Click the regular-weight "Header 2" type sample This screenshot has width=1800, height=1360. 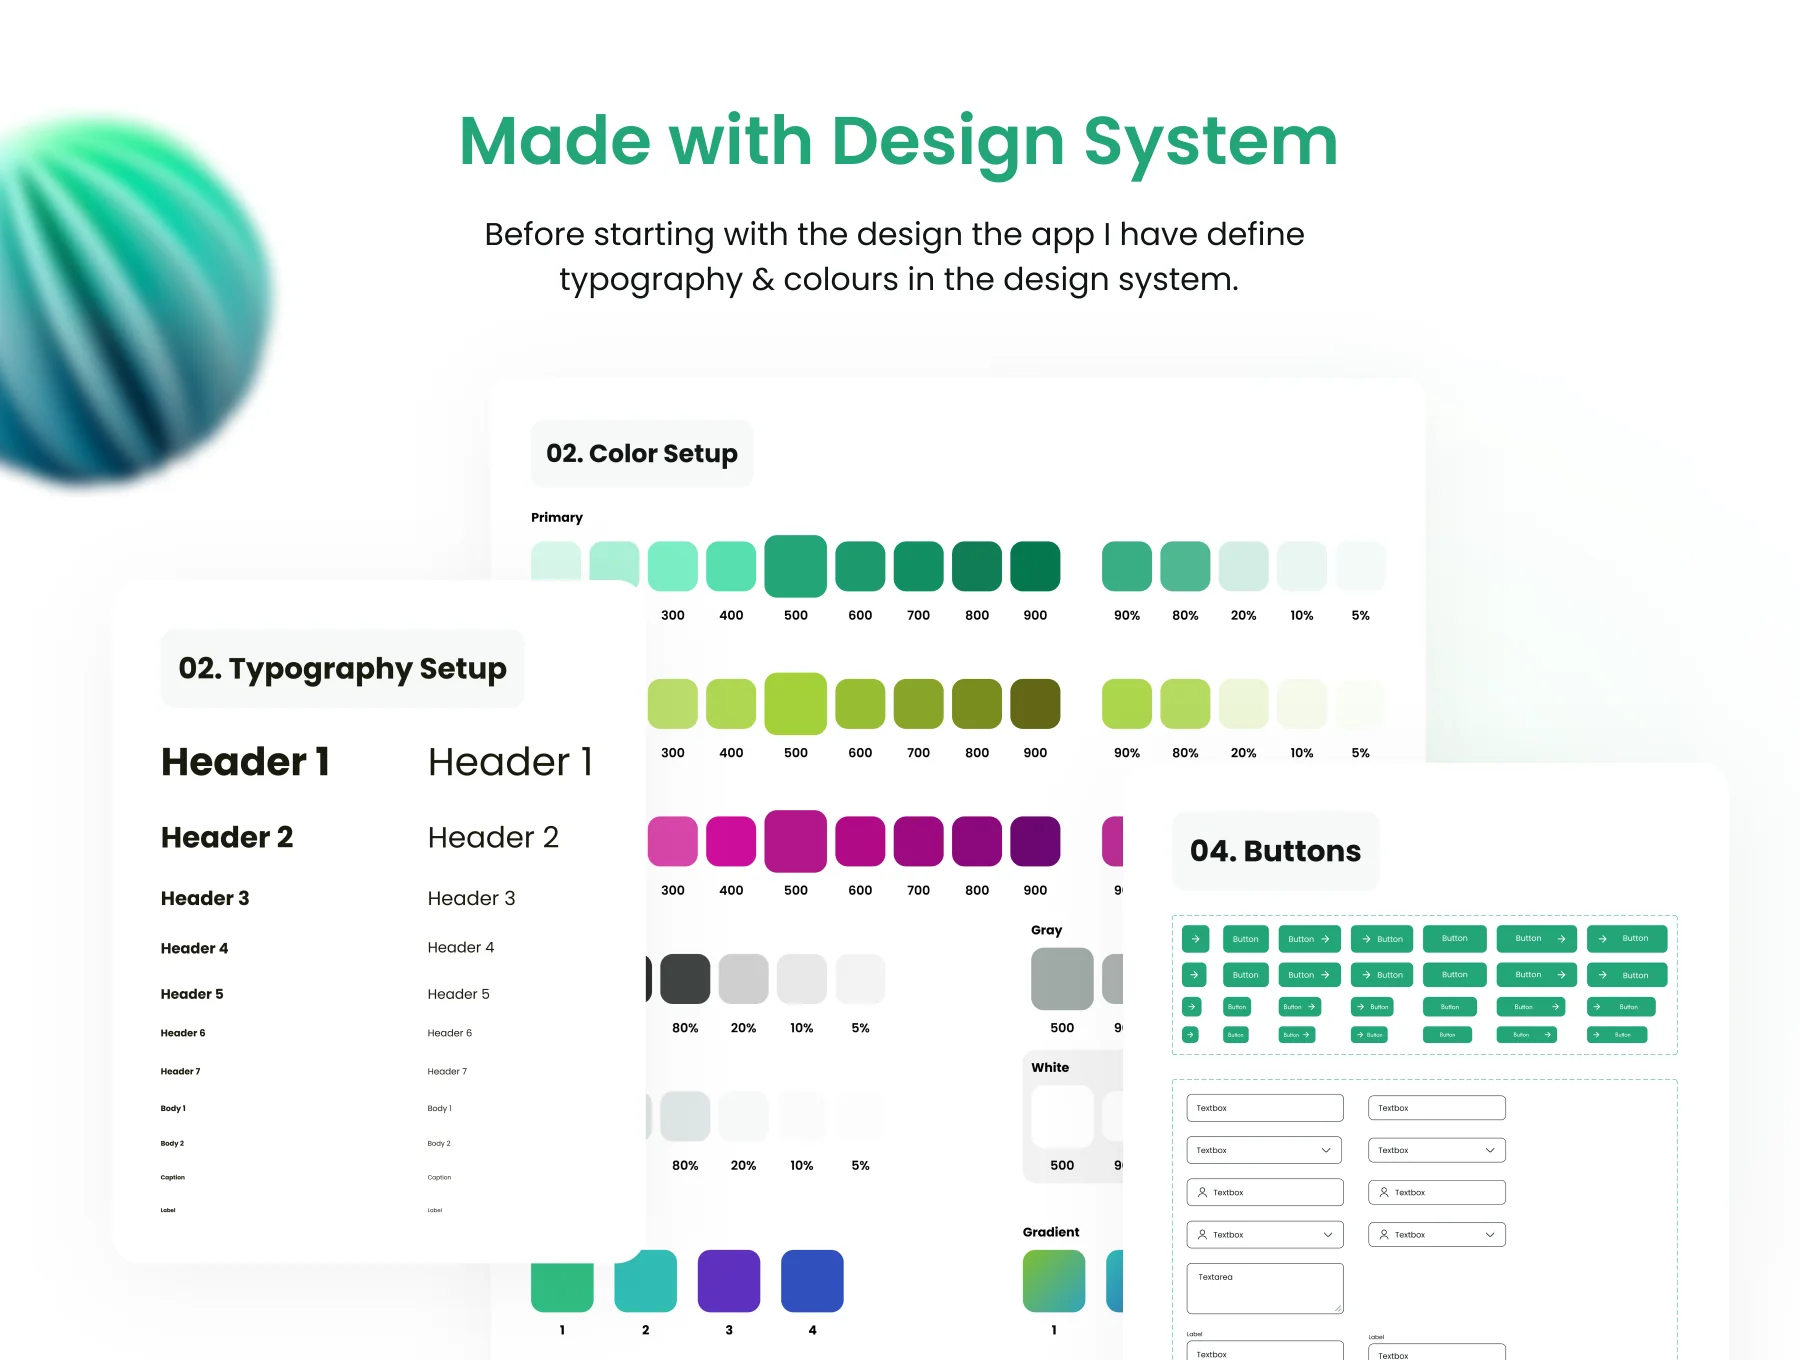click(493, 837)
